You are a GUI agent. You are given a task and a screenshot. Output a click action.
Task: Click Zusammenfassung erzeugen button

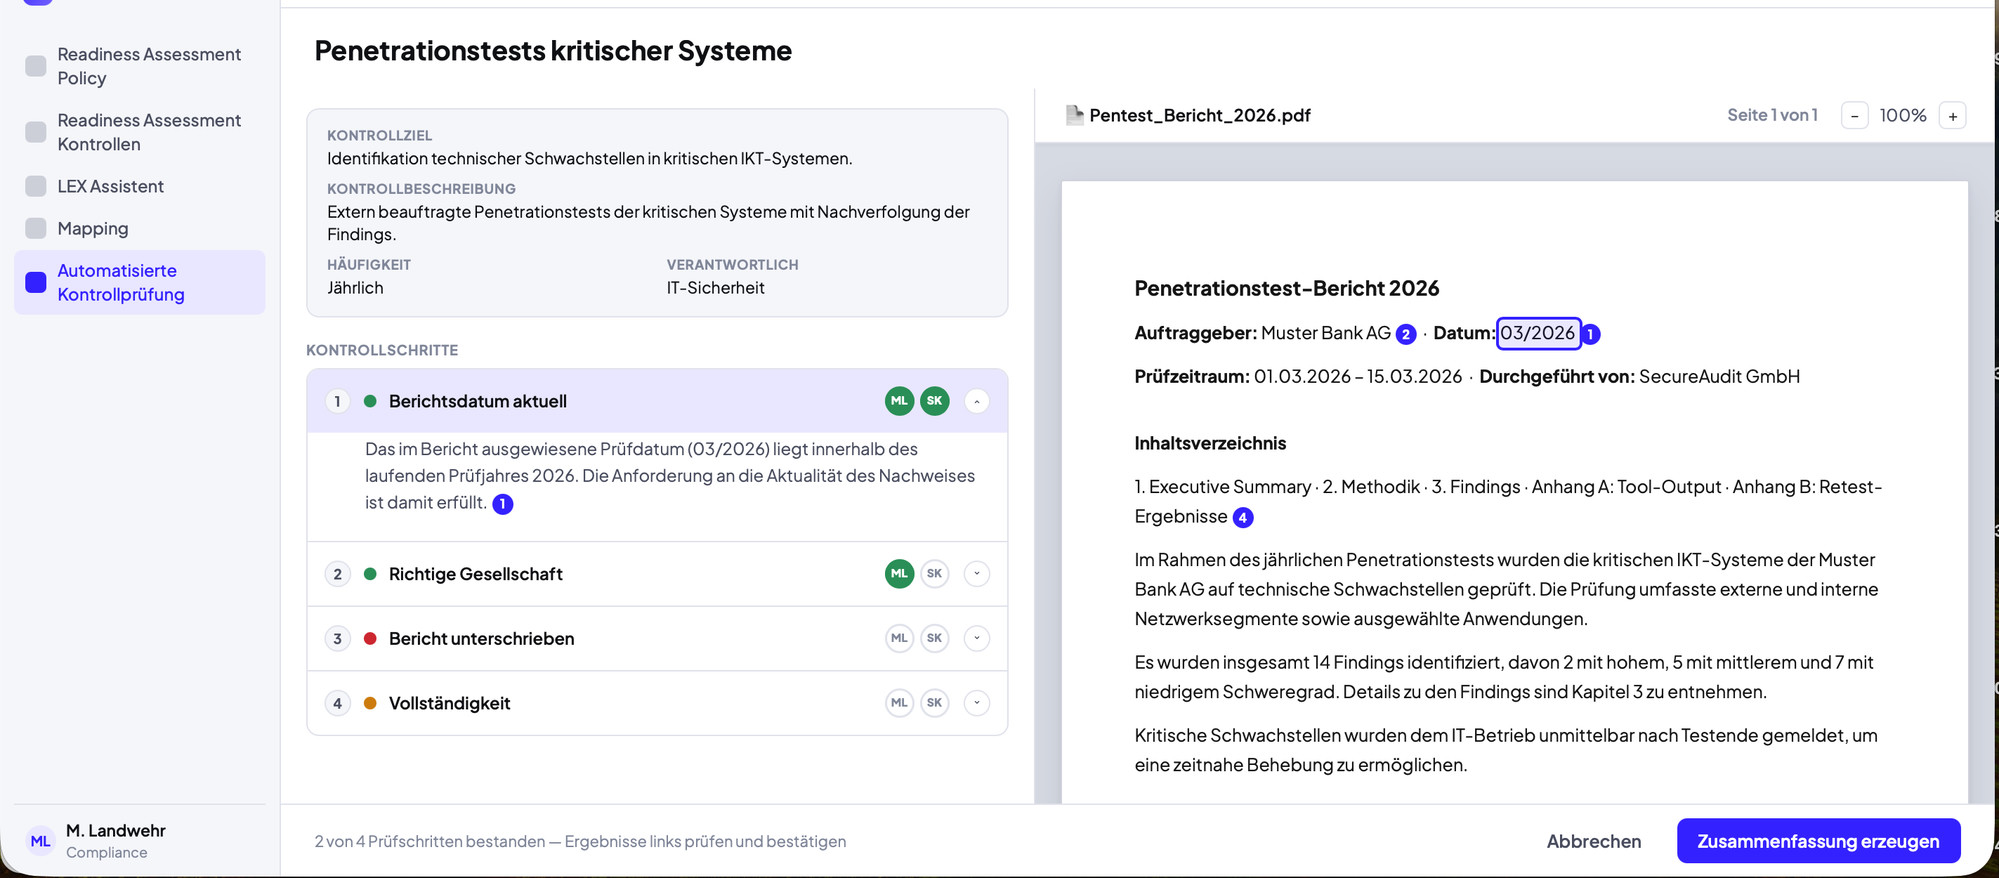tap(1818, 841)
